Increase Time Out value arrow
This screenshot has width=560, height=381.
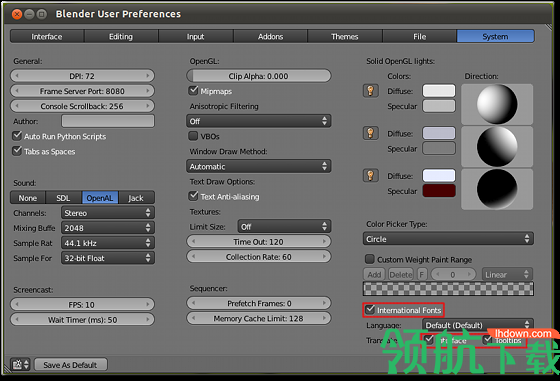324,241
